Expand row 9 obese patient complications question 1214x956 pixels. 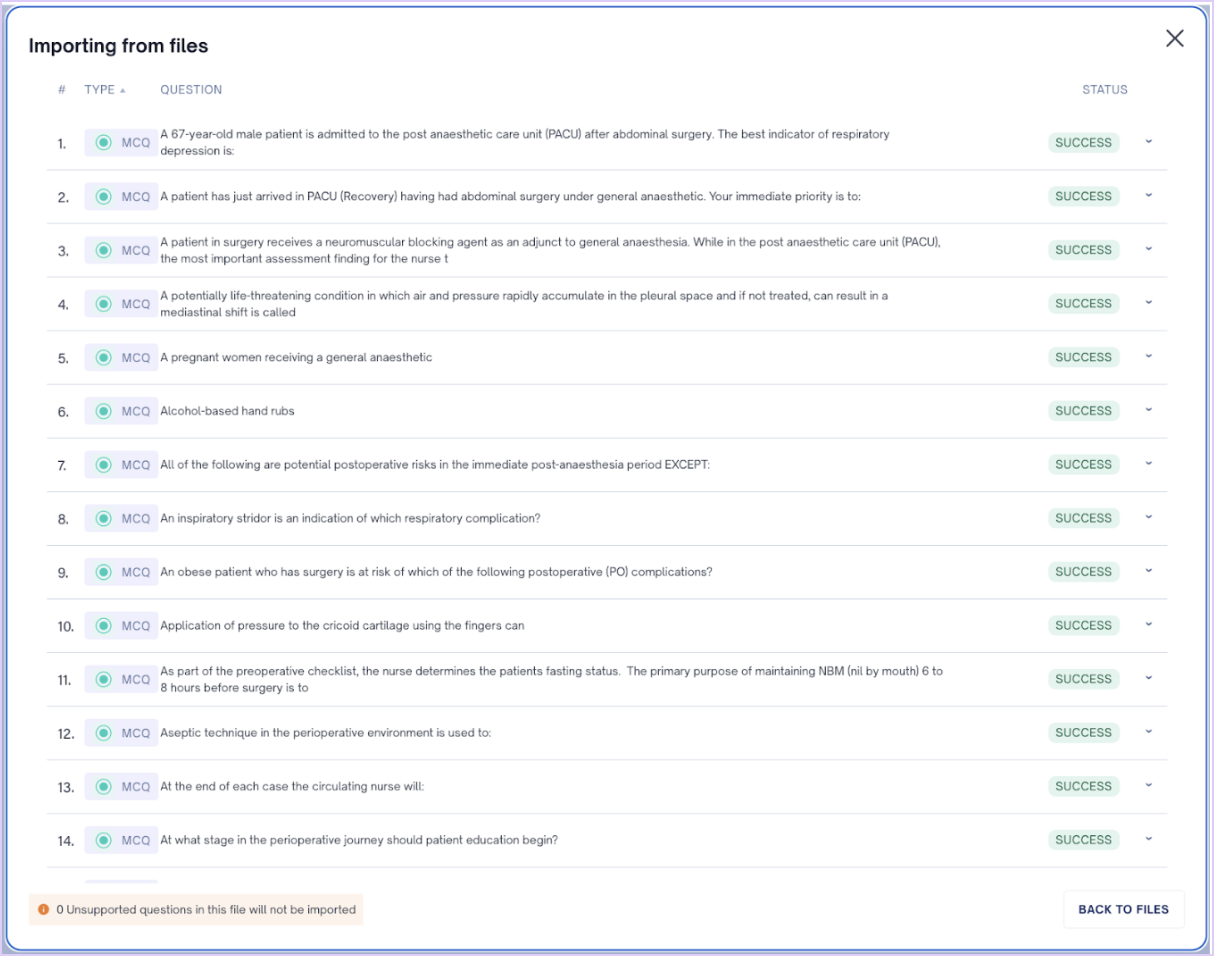pyautogui.click(x=1148, y=571)
